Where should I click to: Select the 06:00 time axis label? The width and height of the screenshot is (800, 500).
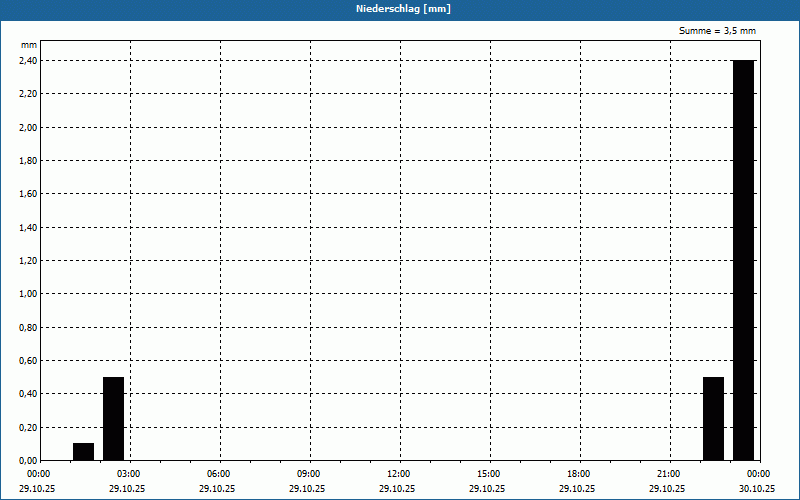click(x=218, y=474)
